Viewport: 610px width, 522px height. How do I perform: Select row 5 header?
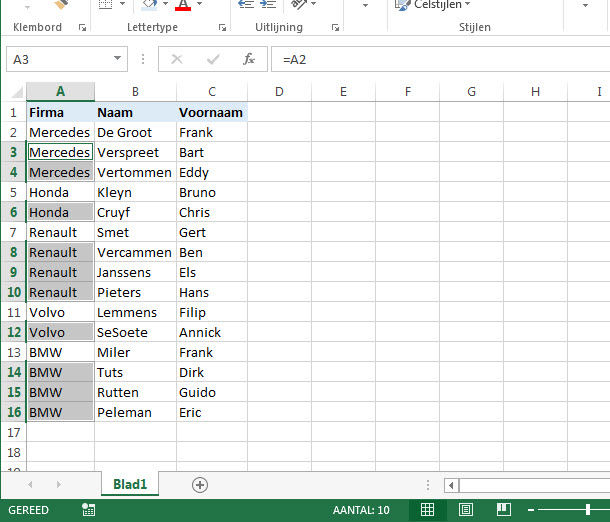13,193
